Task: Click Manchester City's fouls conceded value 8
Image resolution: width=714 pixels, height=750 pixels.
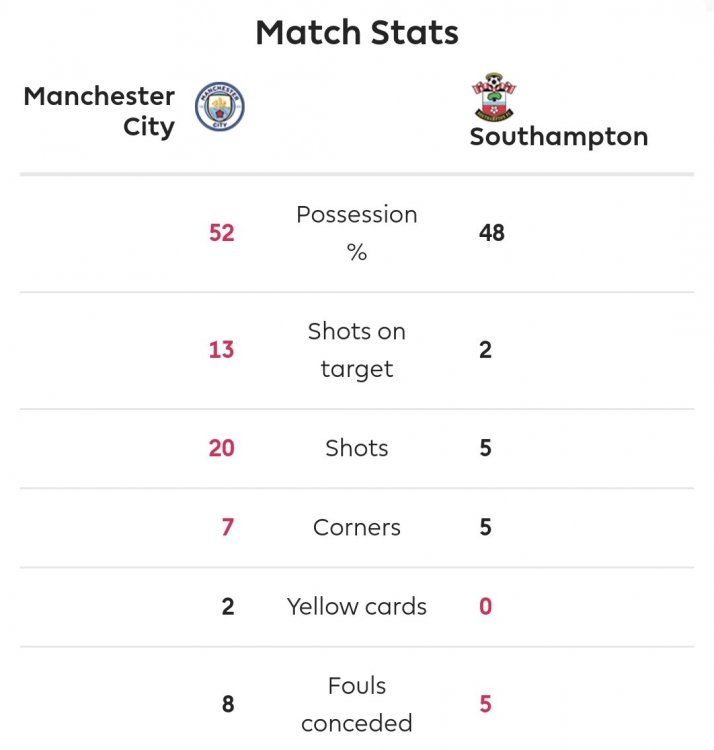Action: (x=227, y=704)
